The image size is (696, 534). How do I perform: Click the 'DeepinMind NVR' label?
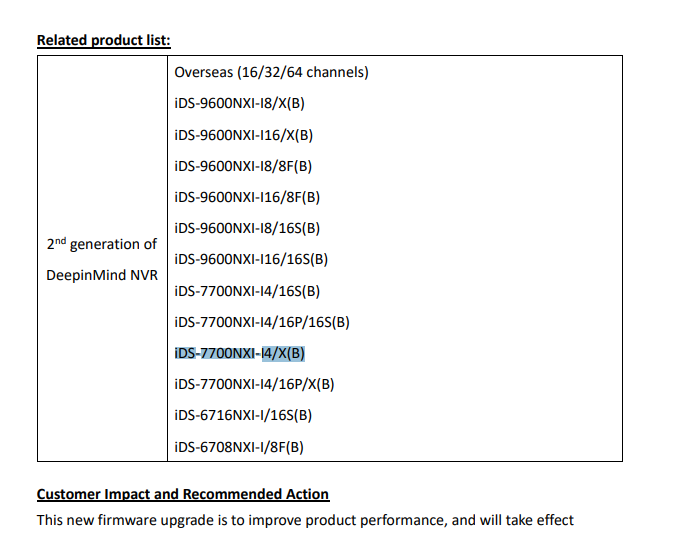102,275
